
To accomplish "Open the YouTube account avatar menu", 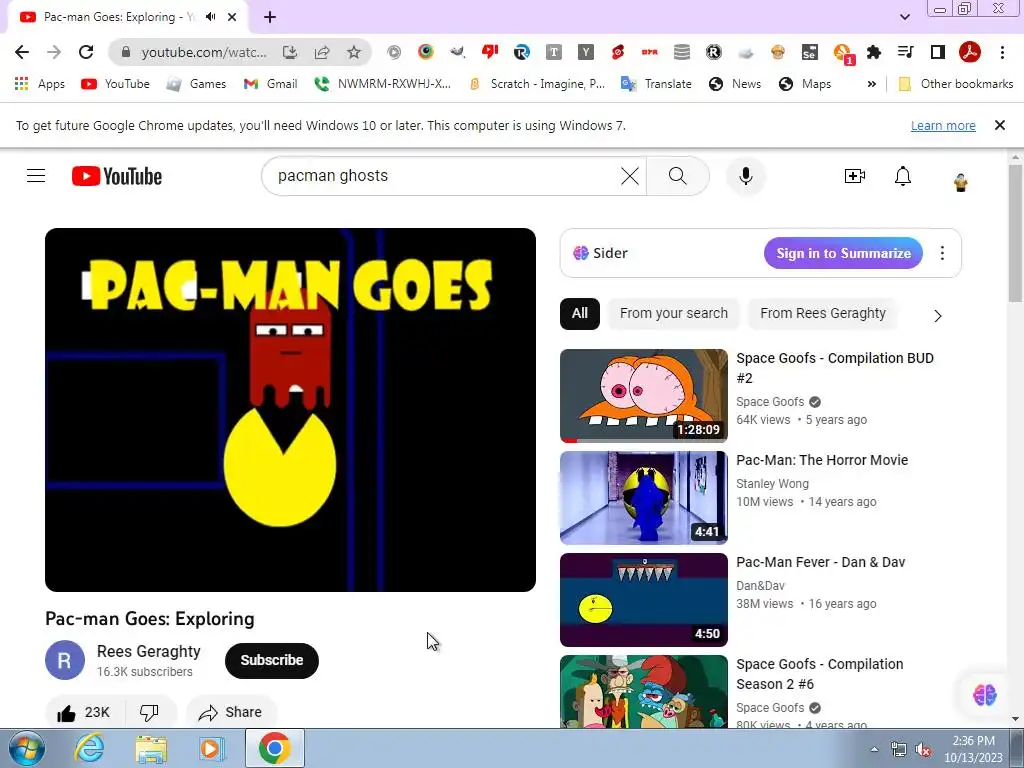I will pos(960,182).
